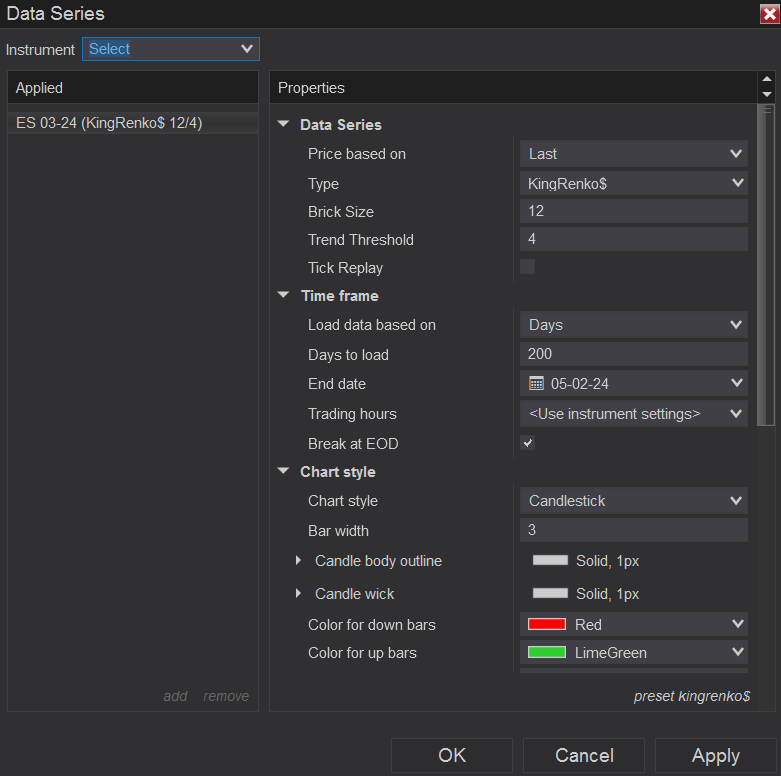Open the Type dropdown showing KingRenko$
Screen dimensions: 781x776
click(x=634, y=183)
